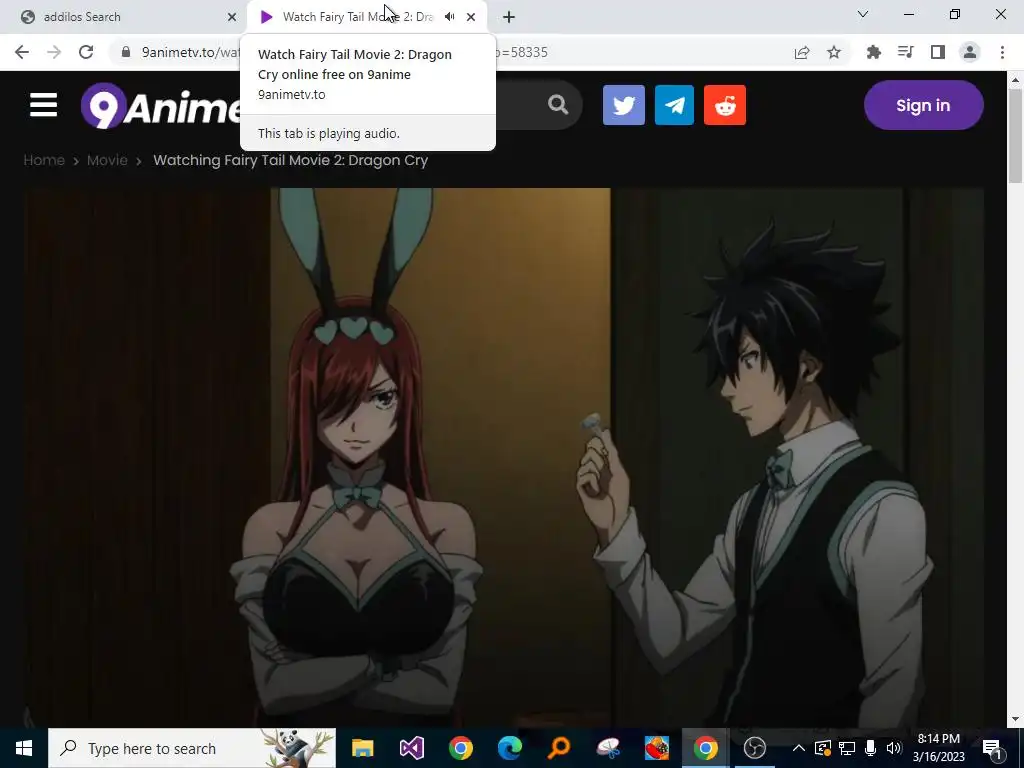The height and width of the screenshot is (768, 1024).
Task: Open the Twitter share button
Action: 624,105
